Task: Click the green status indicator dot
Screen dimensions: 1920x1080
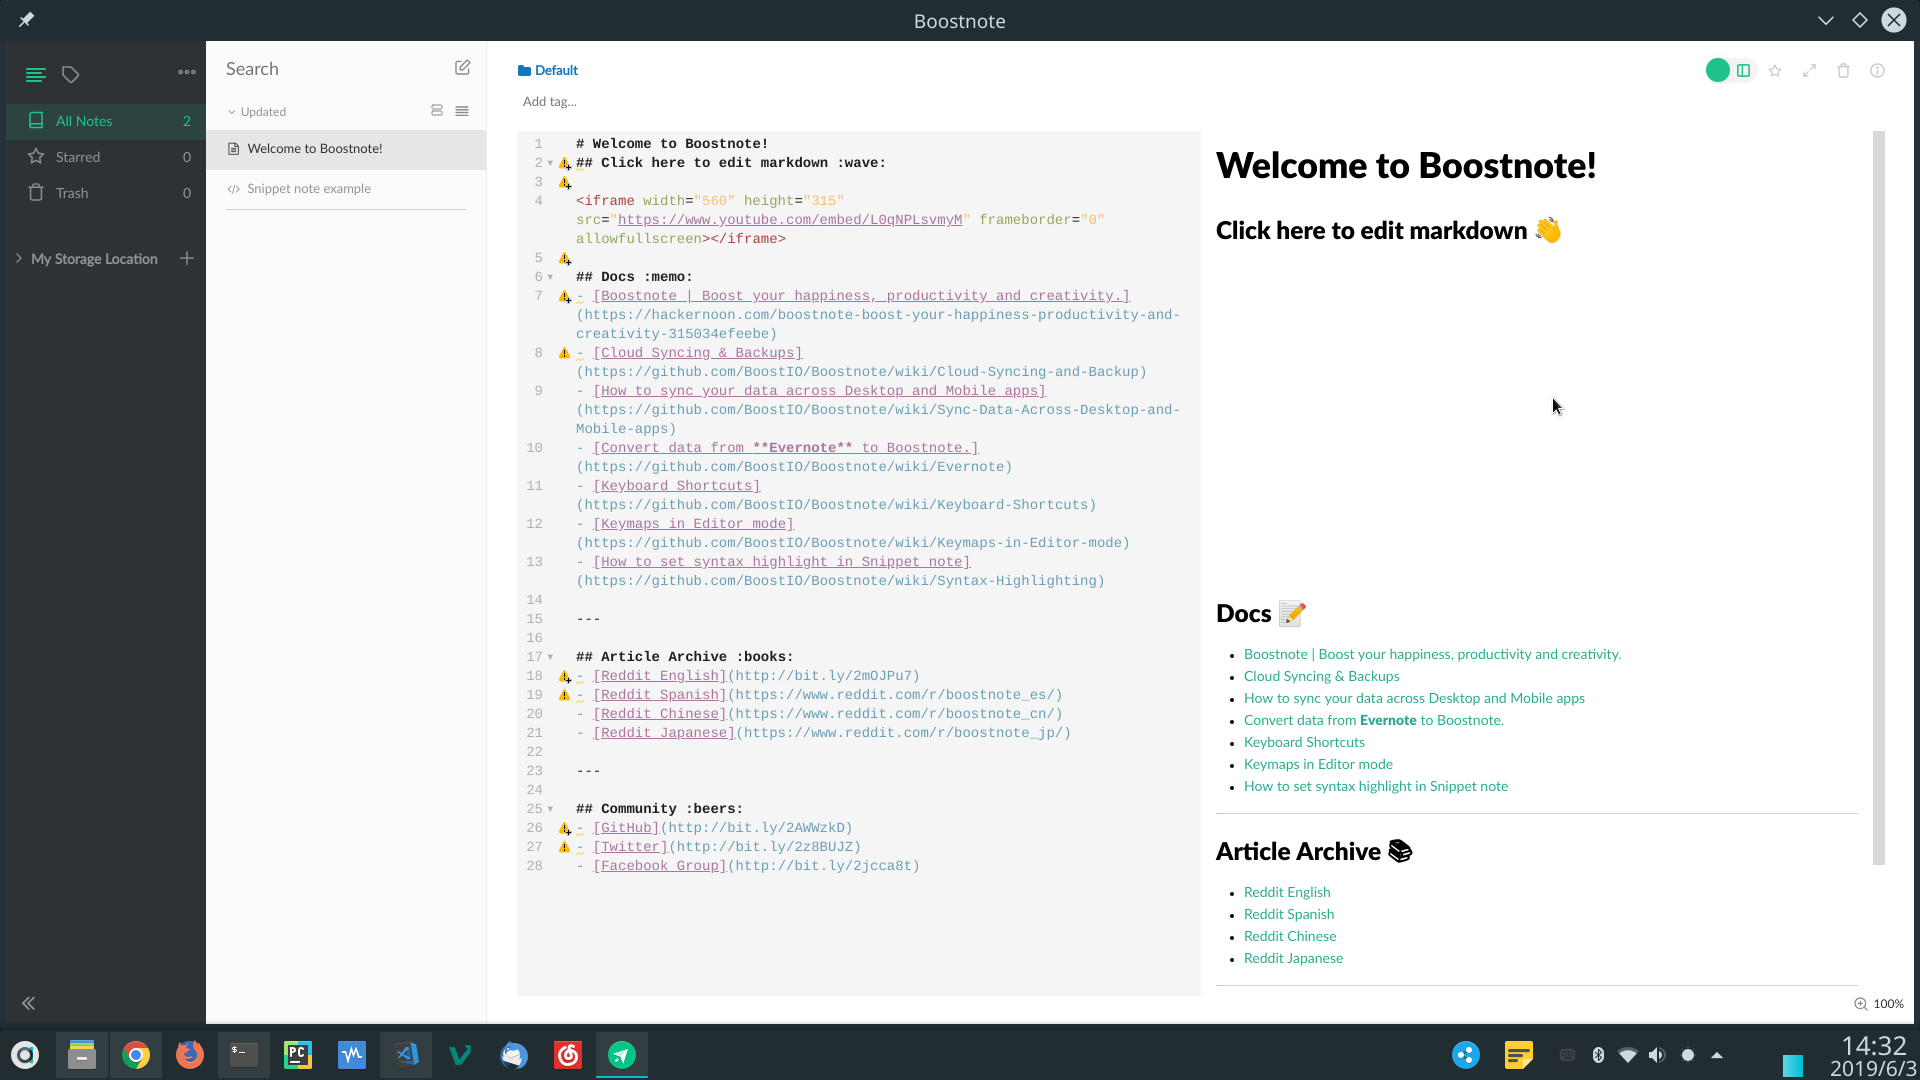Action: tap(1717, 70)
